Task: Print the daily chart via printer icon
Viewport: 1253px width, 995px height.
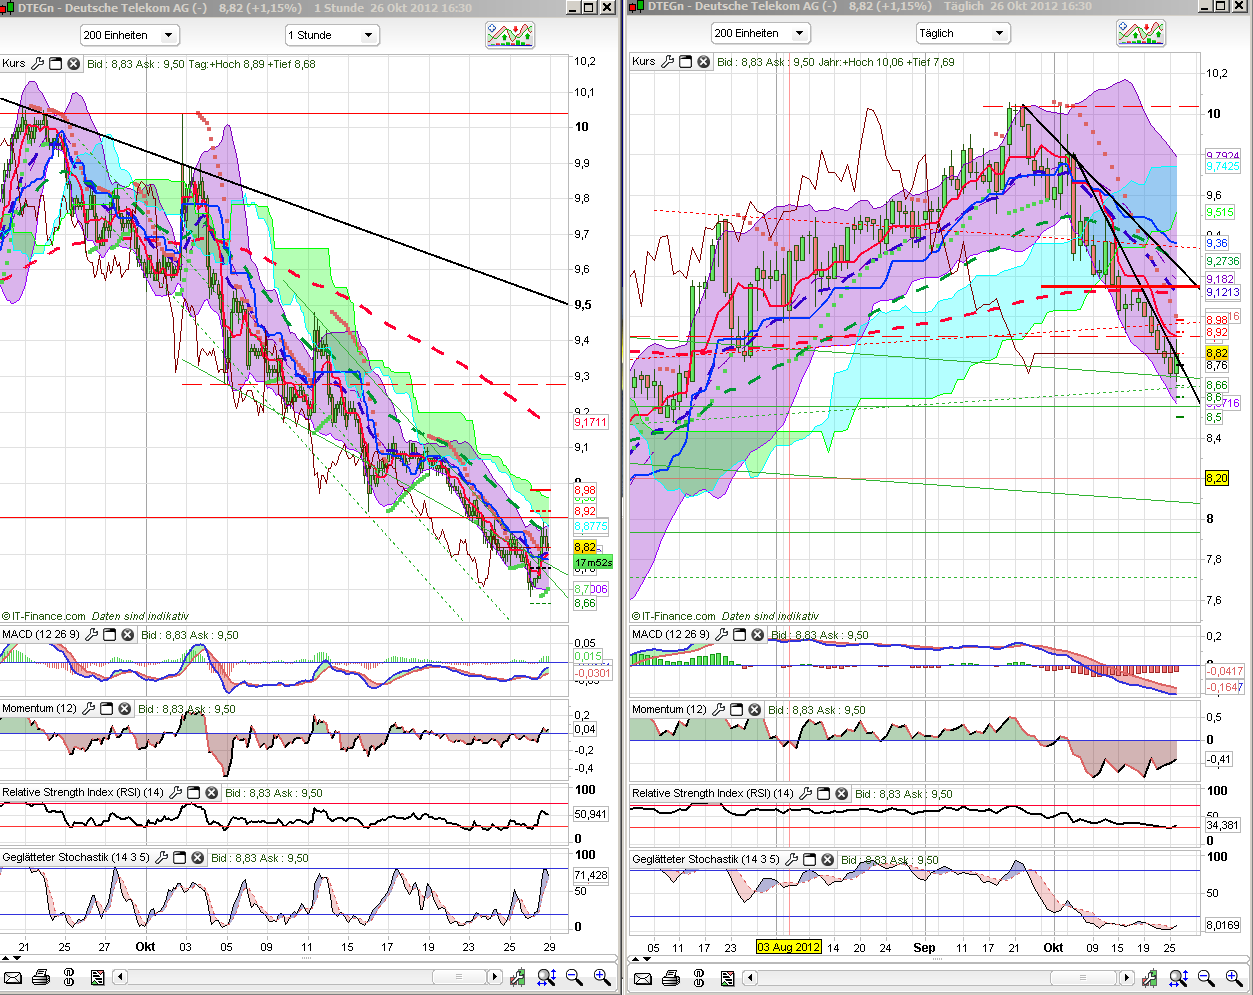Action: 671,978
